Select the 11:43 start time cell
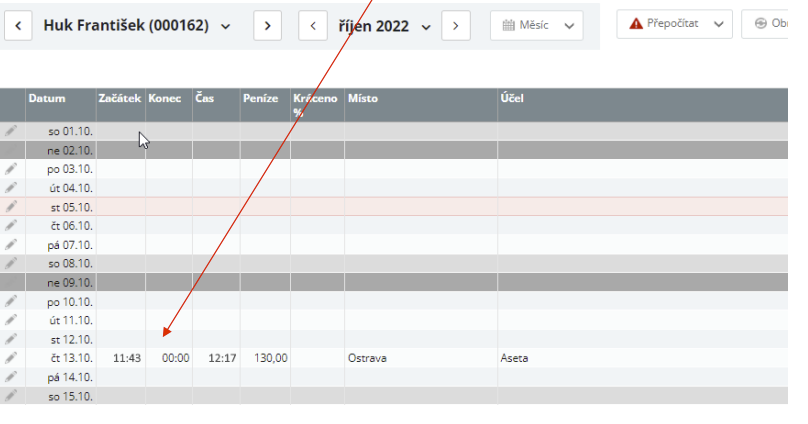 [121, 358]
